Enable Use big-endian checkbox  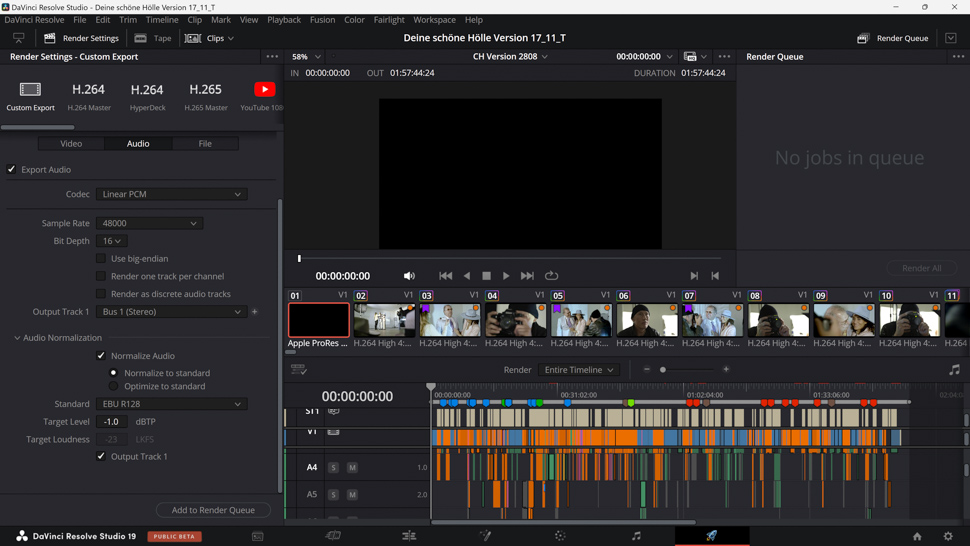pos(101,258)
